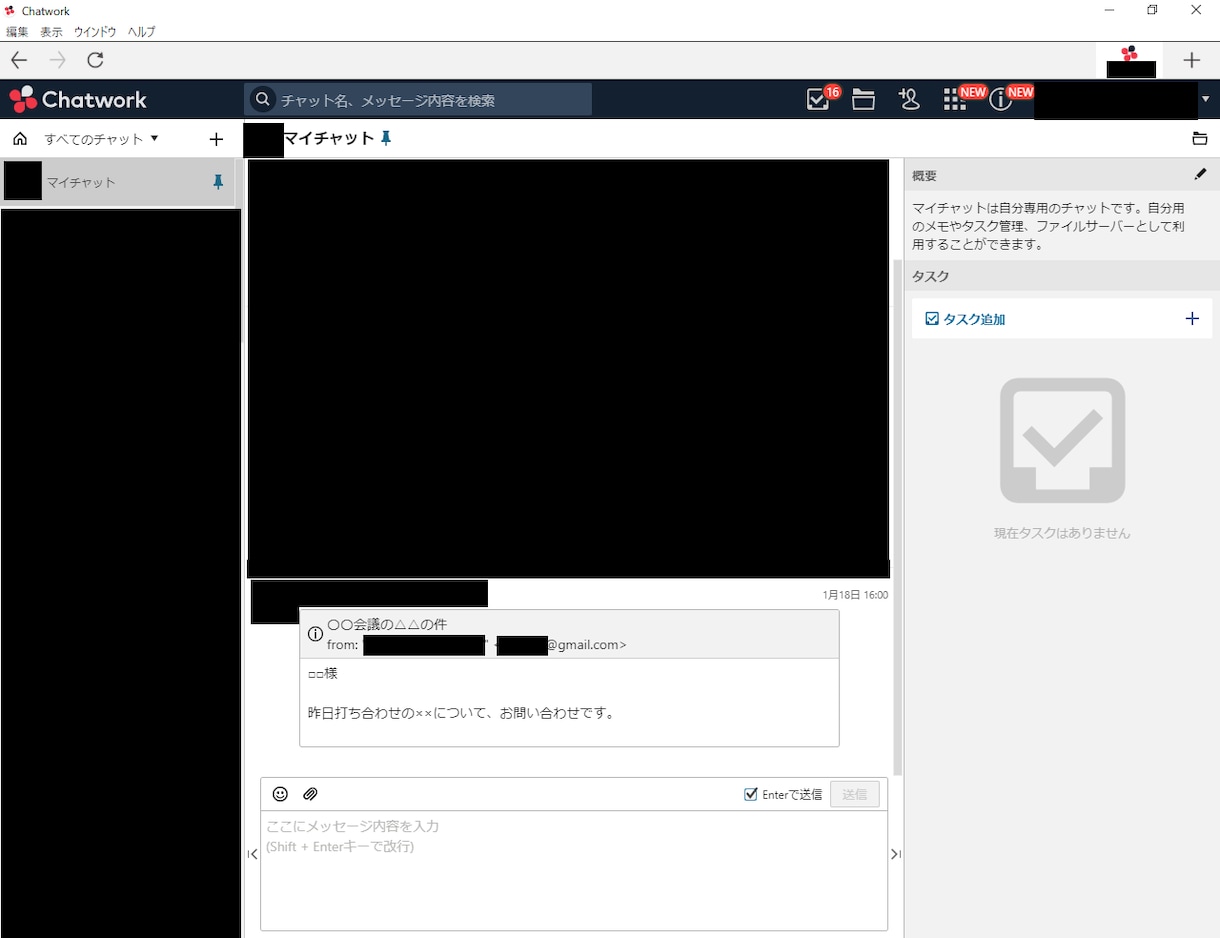The width and height of the screenshot is (1220, 938).
Task: Expand the すべてのチャット filter dropdown
Action: pyautogui.click(x=102, y=139)
